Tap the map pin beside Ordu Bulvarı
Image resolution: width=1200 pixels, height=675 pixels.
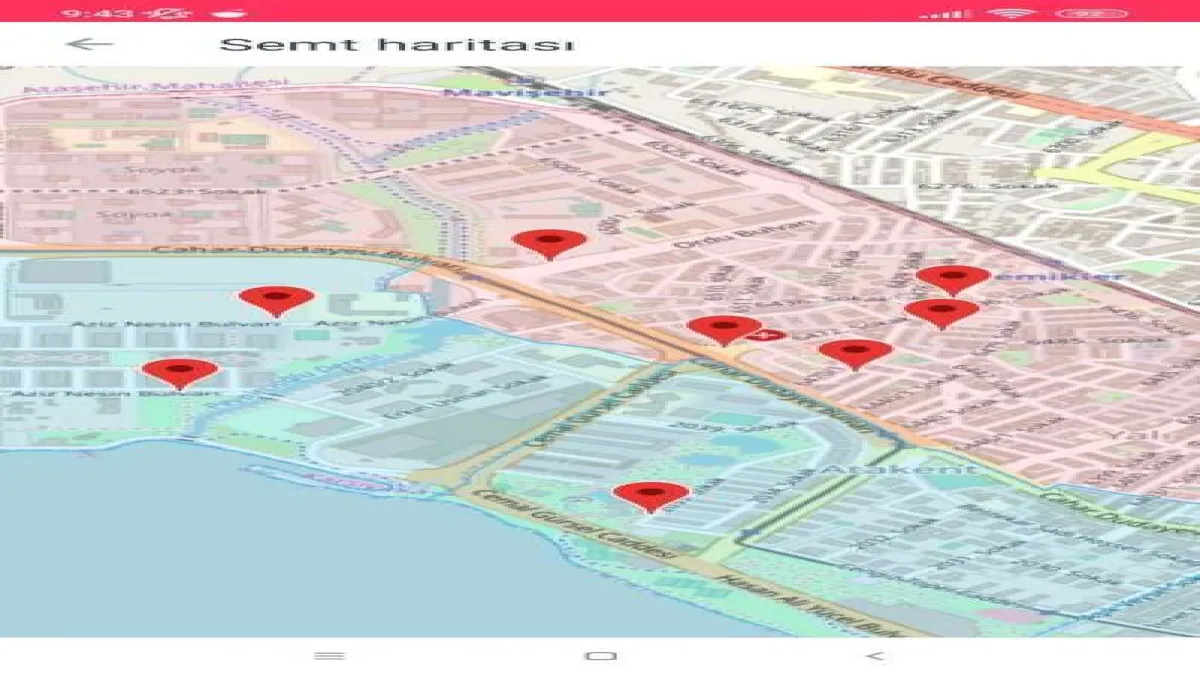coord(548,242)
